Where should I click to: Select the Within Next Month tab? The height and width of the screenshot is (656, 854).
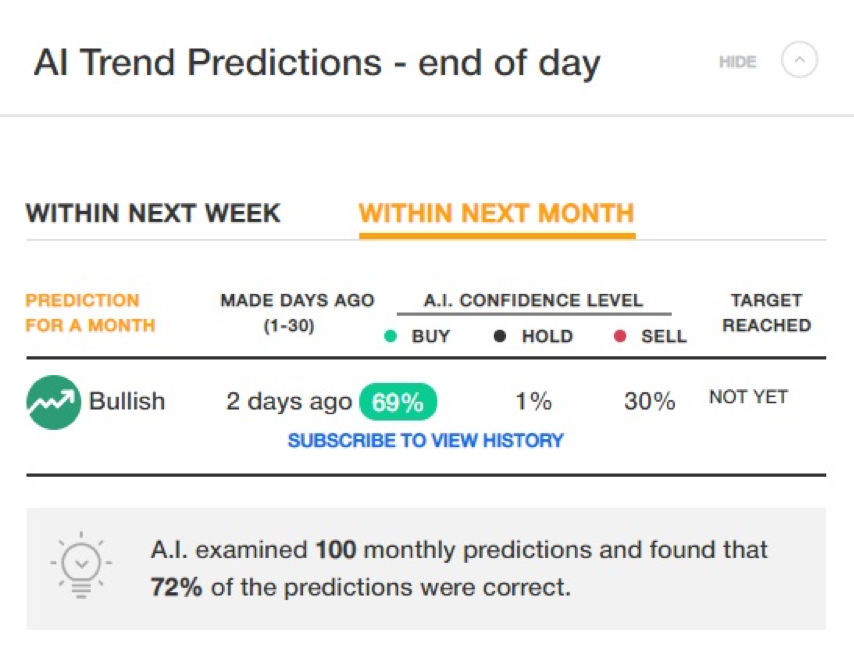(x=496, y=213)
